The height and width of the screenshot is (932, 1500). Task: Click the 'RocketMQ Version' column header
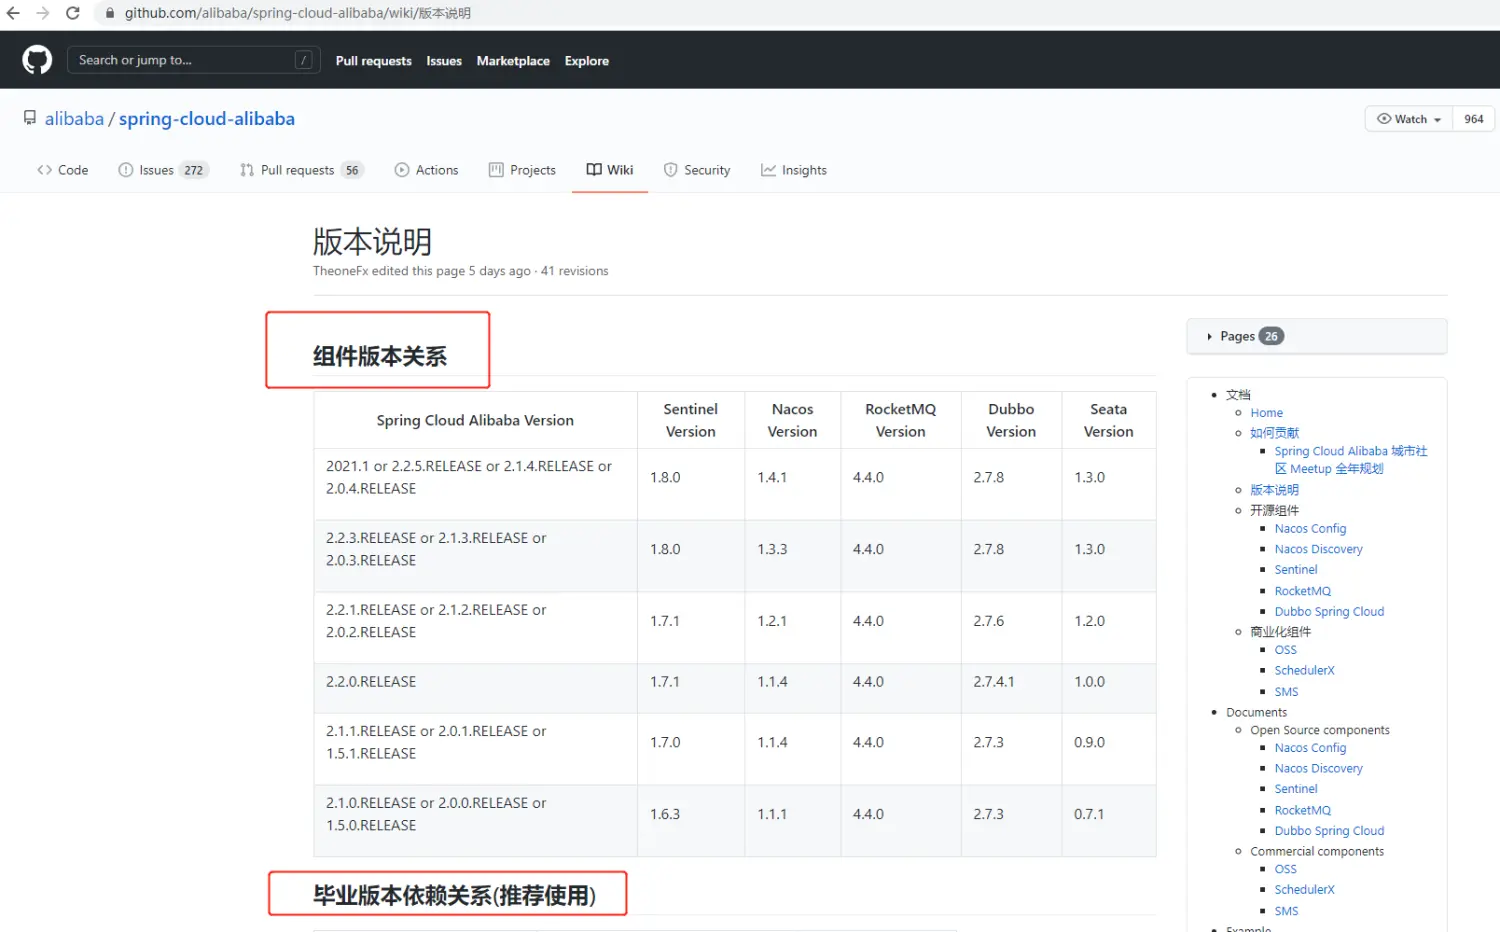tap(900, 420)
